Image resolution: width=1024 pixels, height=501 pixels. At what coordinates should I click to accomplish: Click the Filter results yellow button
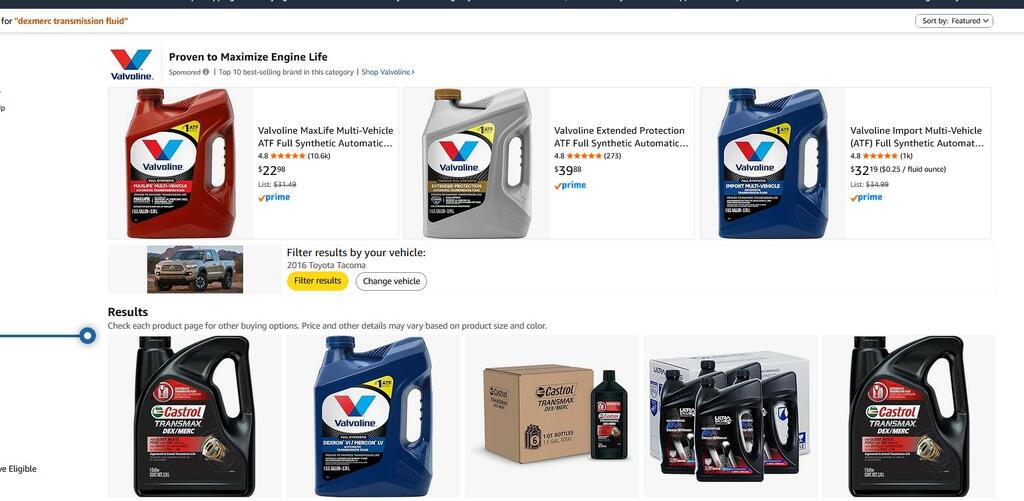tap(317, 281)
